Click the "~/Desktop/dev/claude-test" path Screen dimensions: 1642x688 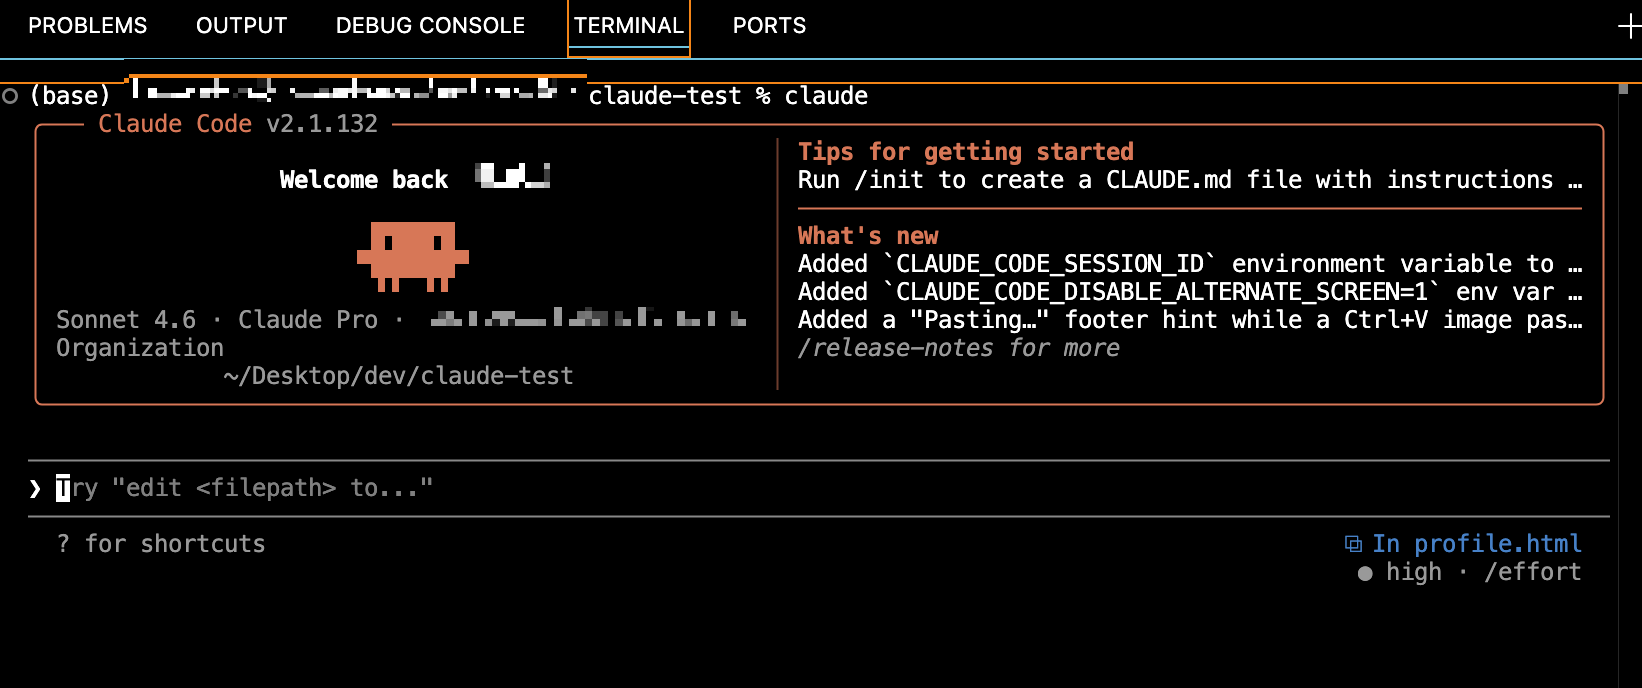point(399,376)
